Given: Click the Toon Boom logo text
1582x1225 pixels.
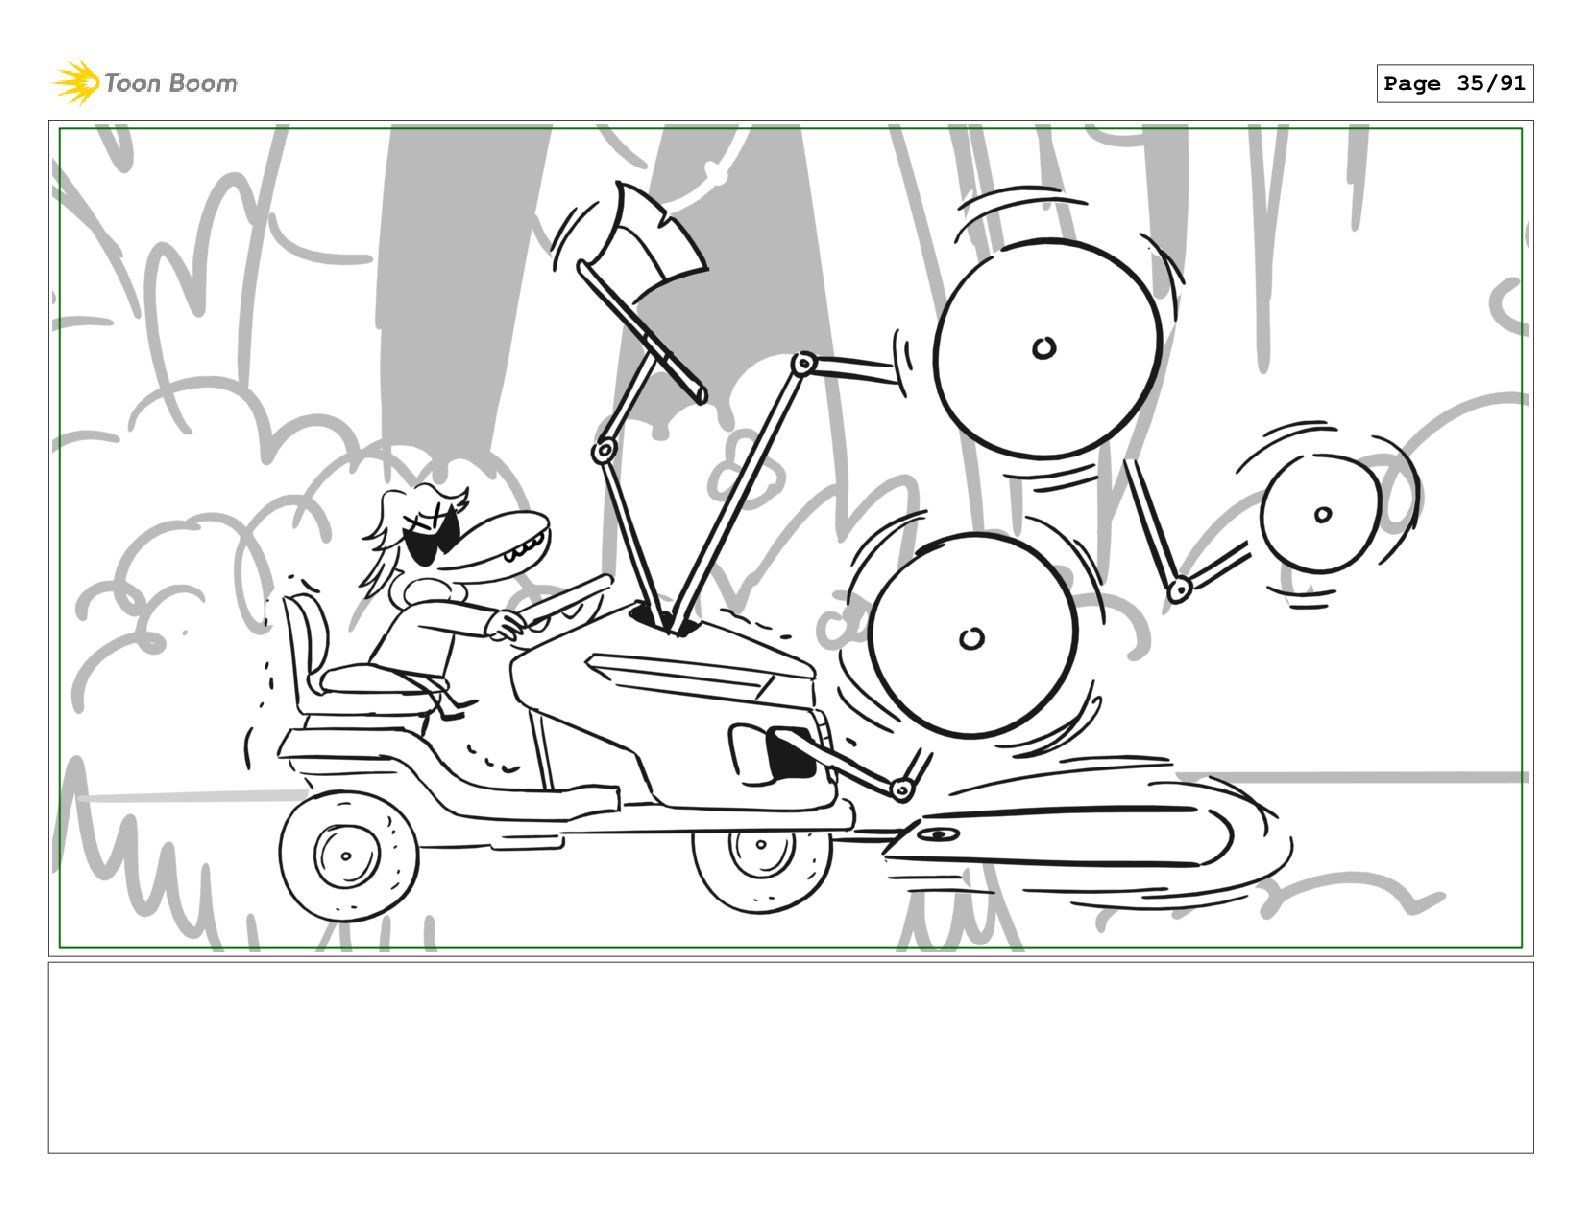Looking at the screenshot, I should [x=171, y=83].
